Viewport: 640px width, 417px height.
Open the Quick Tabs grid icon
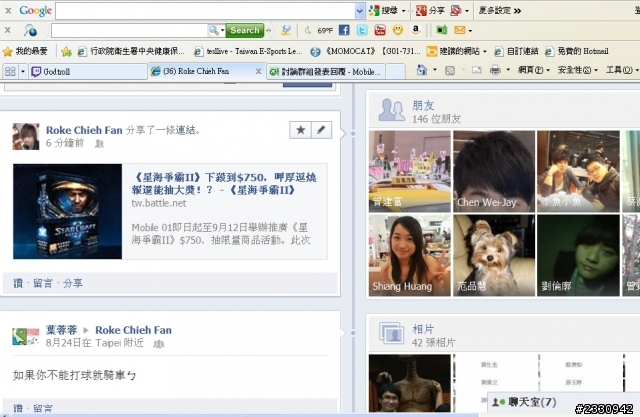click(x=10, y=72)
